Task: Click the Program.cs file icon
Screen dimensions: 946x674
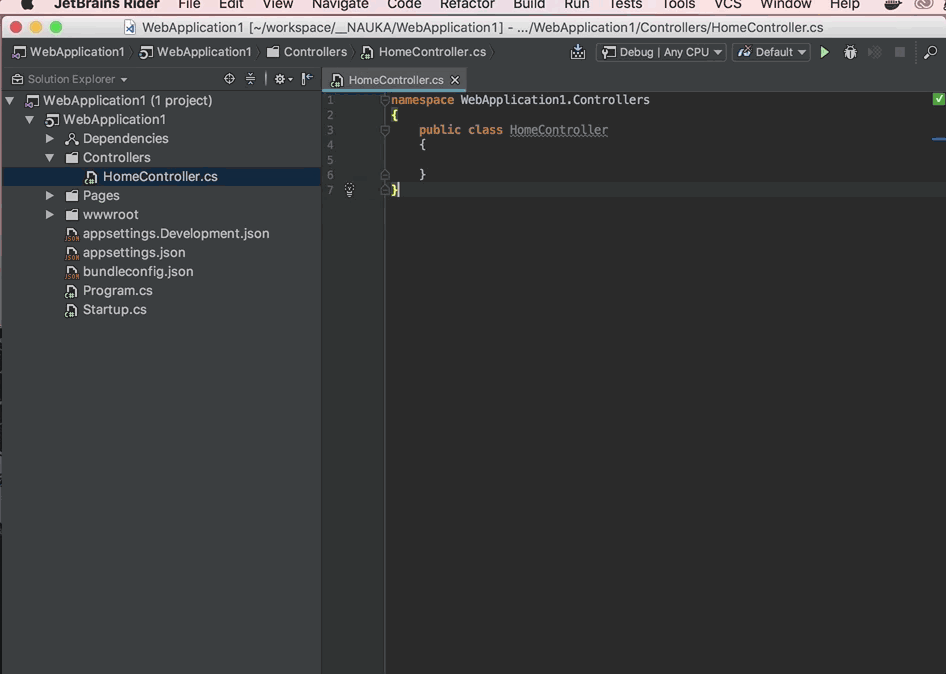Action: tap(71, 291)
